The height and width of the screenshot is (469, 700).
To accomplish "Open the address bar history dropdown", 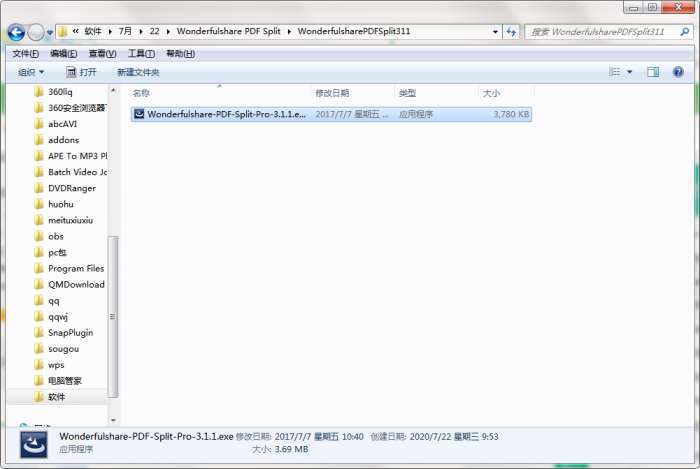I will pos(495,32).
